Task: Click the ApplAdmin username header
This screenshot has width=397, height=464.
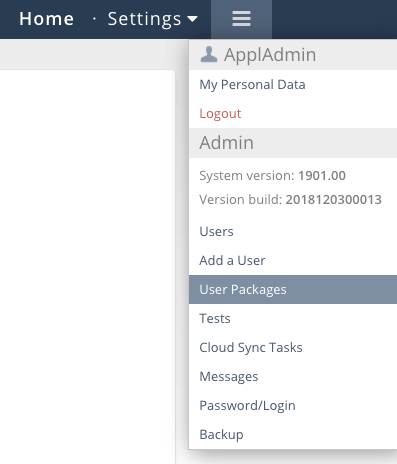Action: (270, 55)
